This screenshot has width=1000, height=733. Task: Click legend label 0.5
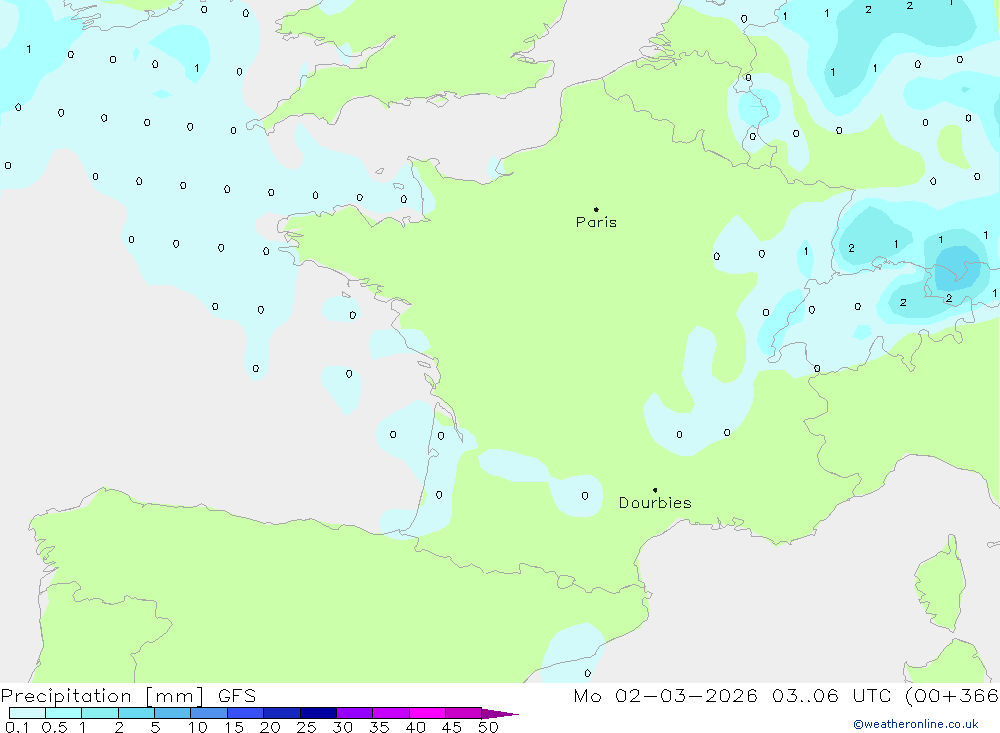(x=54, y=727)
